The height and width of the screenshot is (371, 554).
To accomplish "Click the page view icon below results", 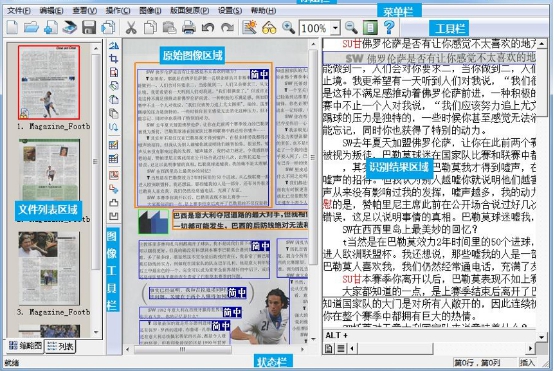I will [x=329, y=349].
